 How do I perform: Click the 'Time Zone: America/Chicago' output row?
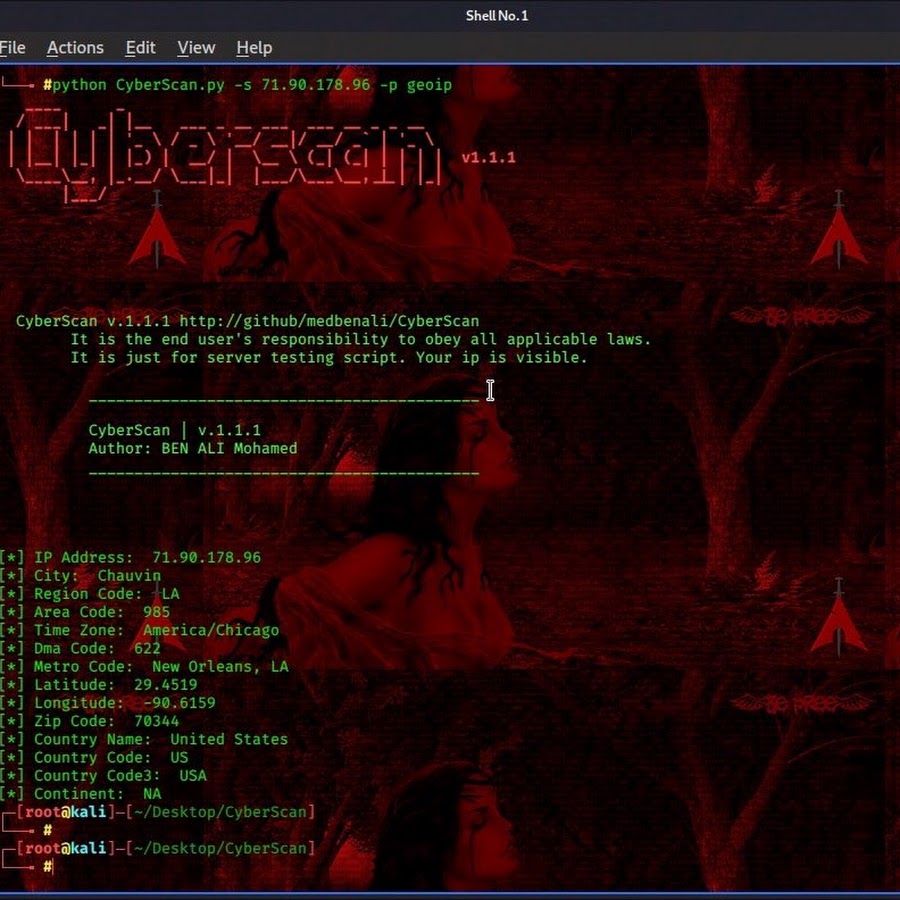(x=139, y=630)
